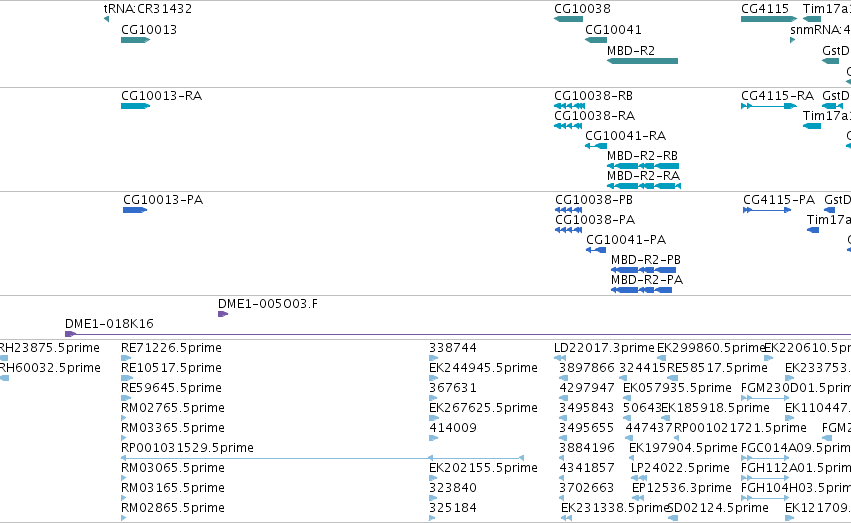Select the FGH112A01.5prime EST label

[x=796, y=468]
